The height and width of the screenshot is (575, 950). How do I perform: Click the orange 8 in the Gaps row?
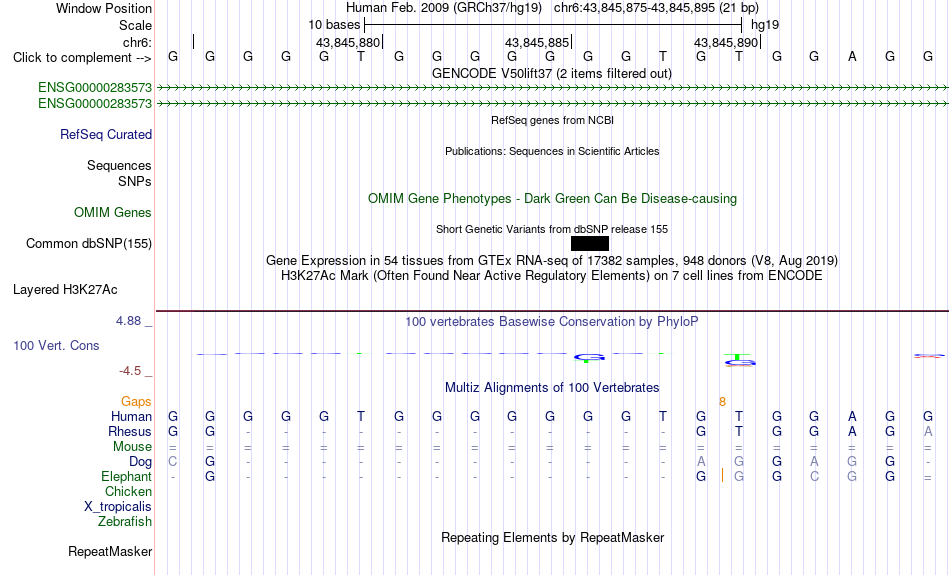722,402
